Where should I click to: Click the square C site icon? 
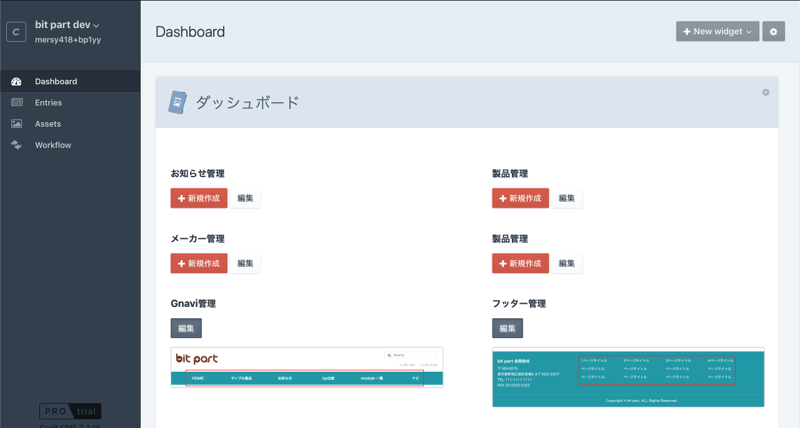(x=16, y=32)
